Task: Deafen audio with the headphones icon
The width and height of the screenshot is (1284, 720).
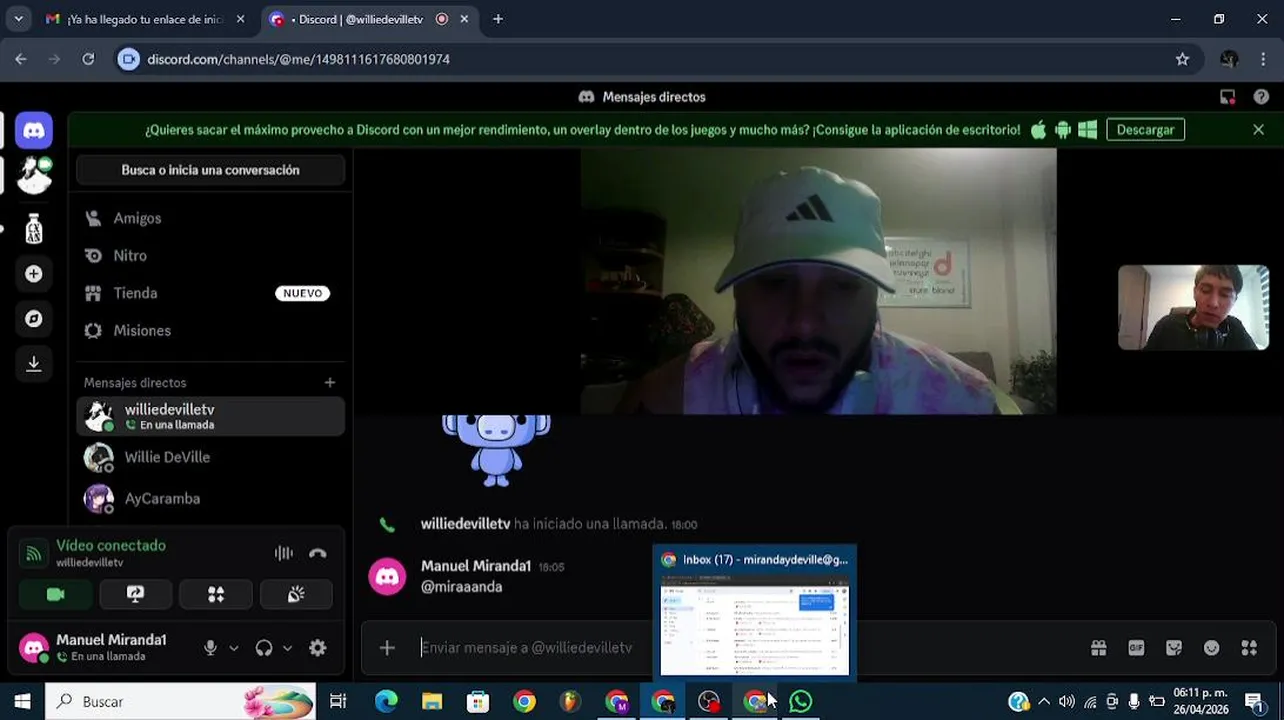Action: (x=264, y=648)
